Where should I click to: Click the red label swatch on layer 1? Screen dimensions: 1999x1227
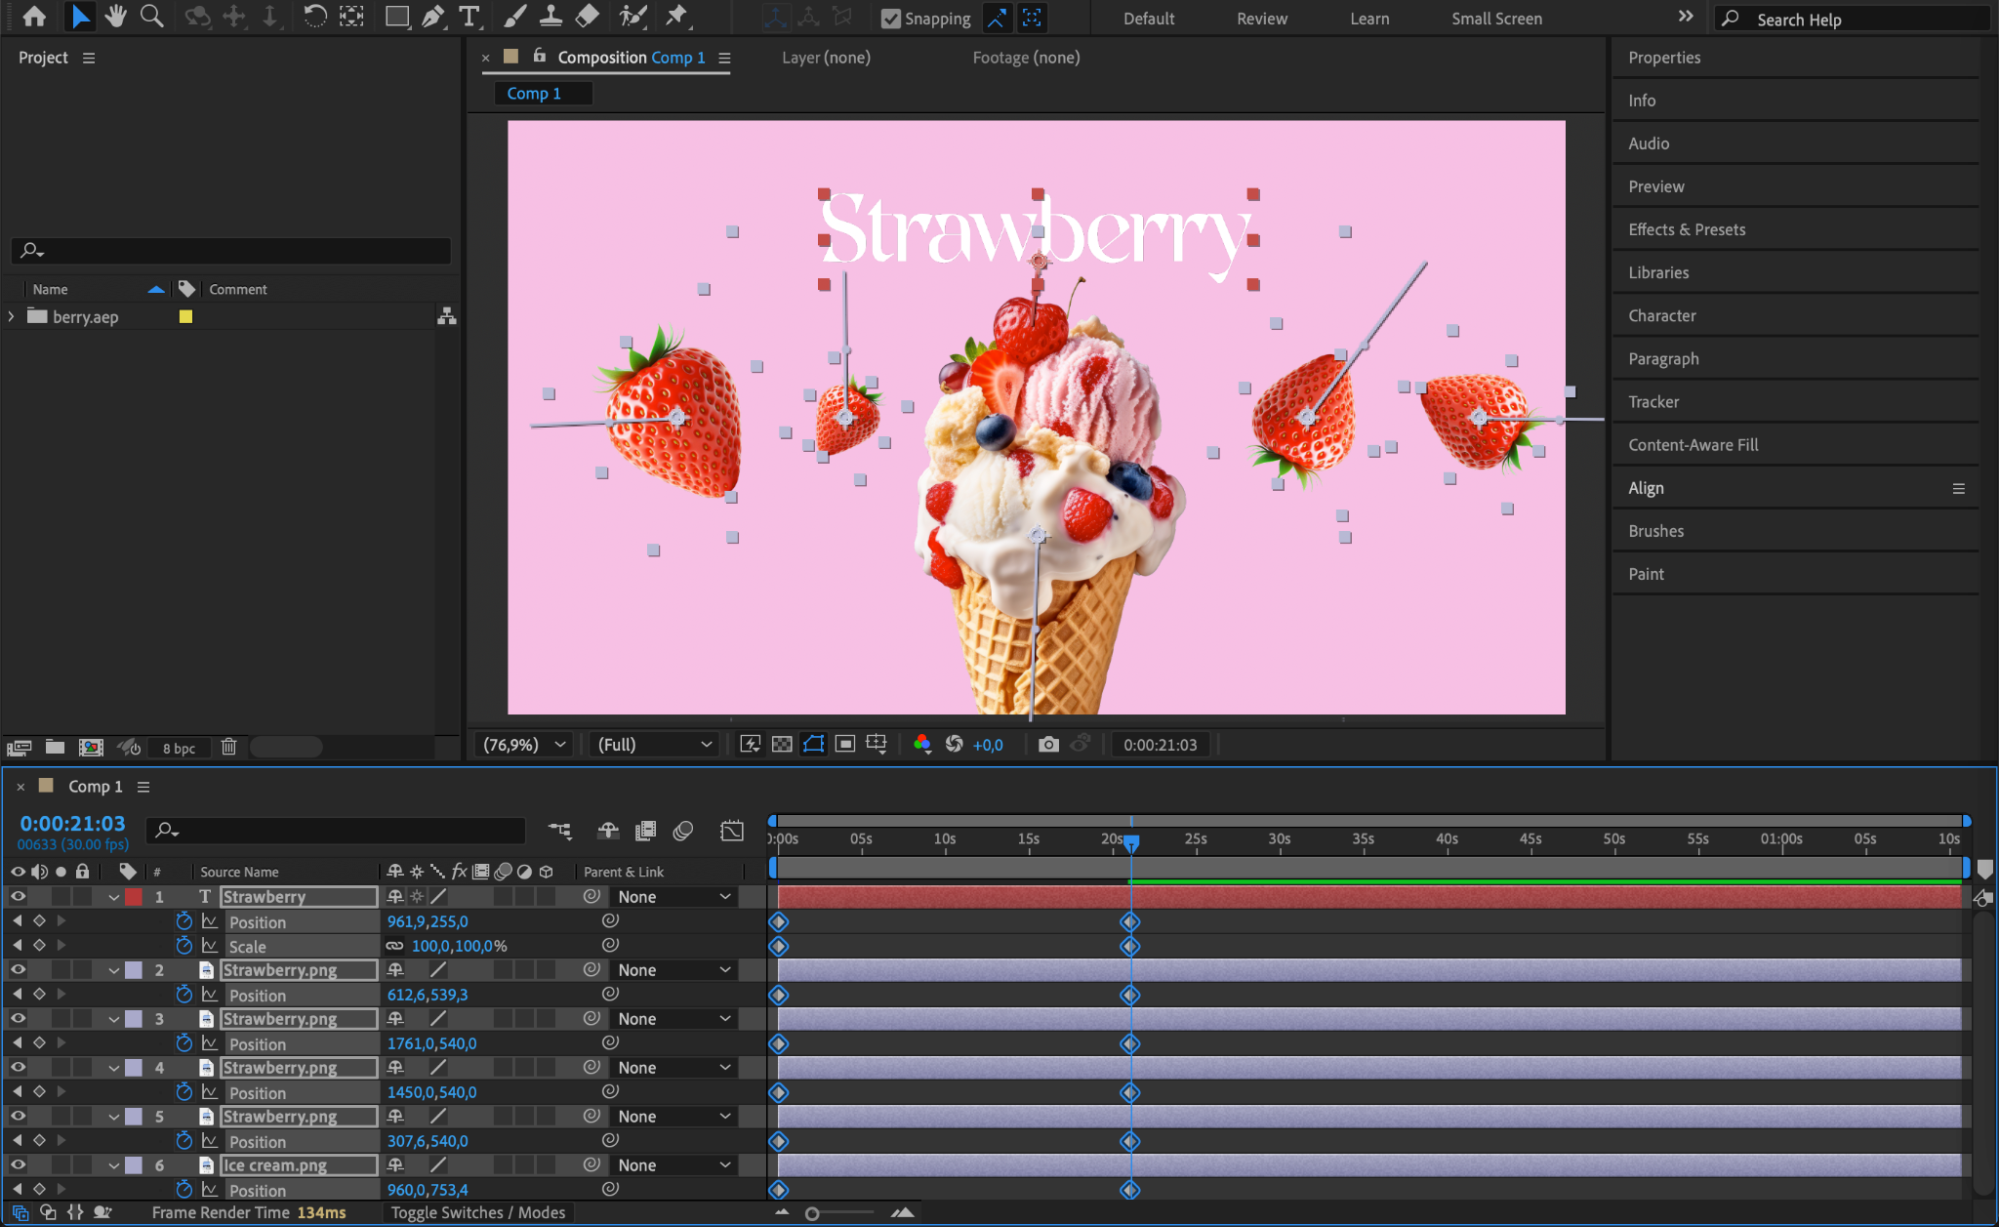[x=134, y=897]
